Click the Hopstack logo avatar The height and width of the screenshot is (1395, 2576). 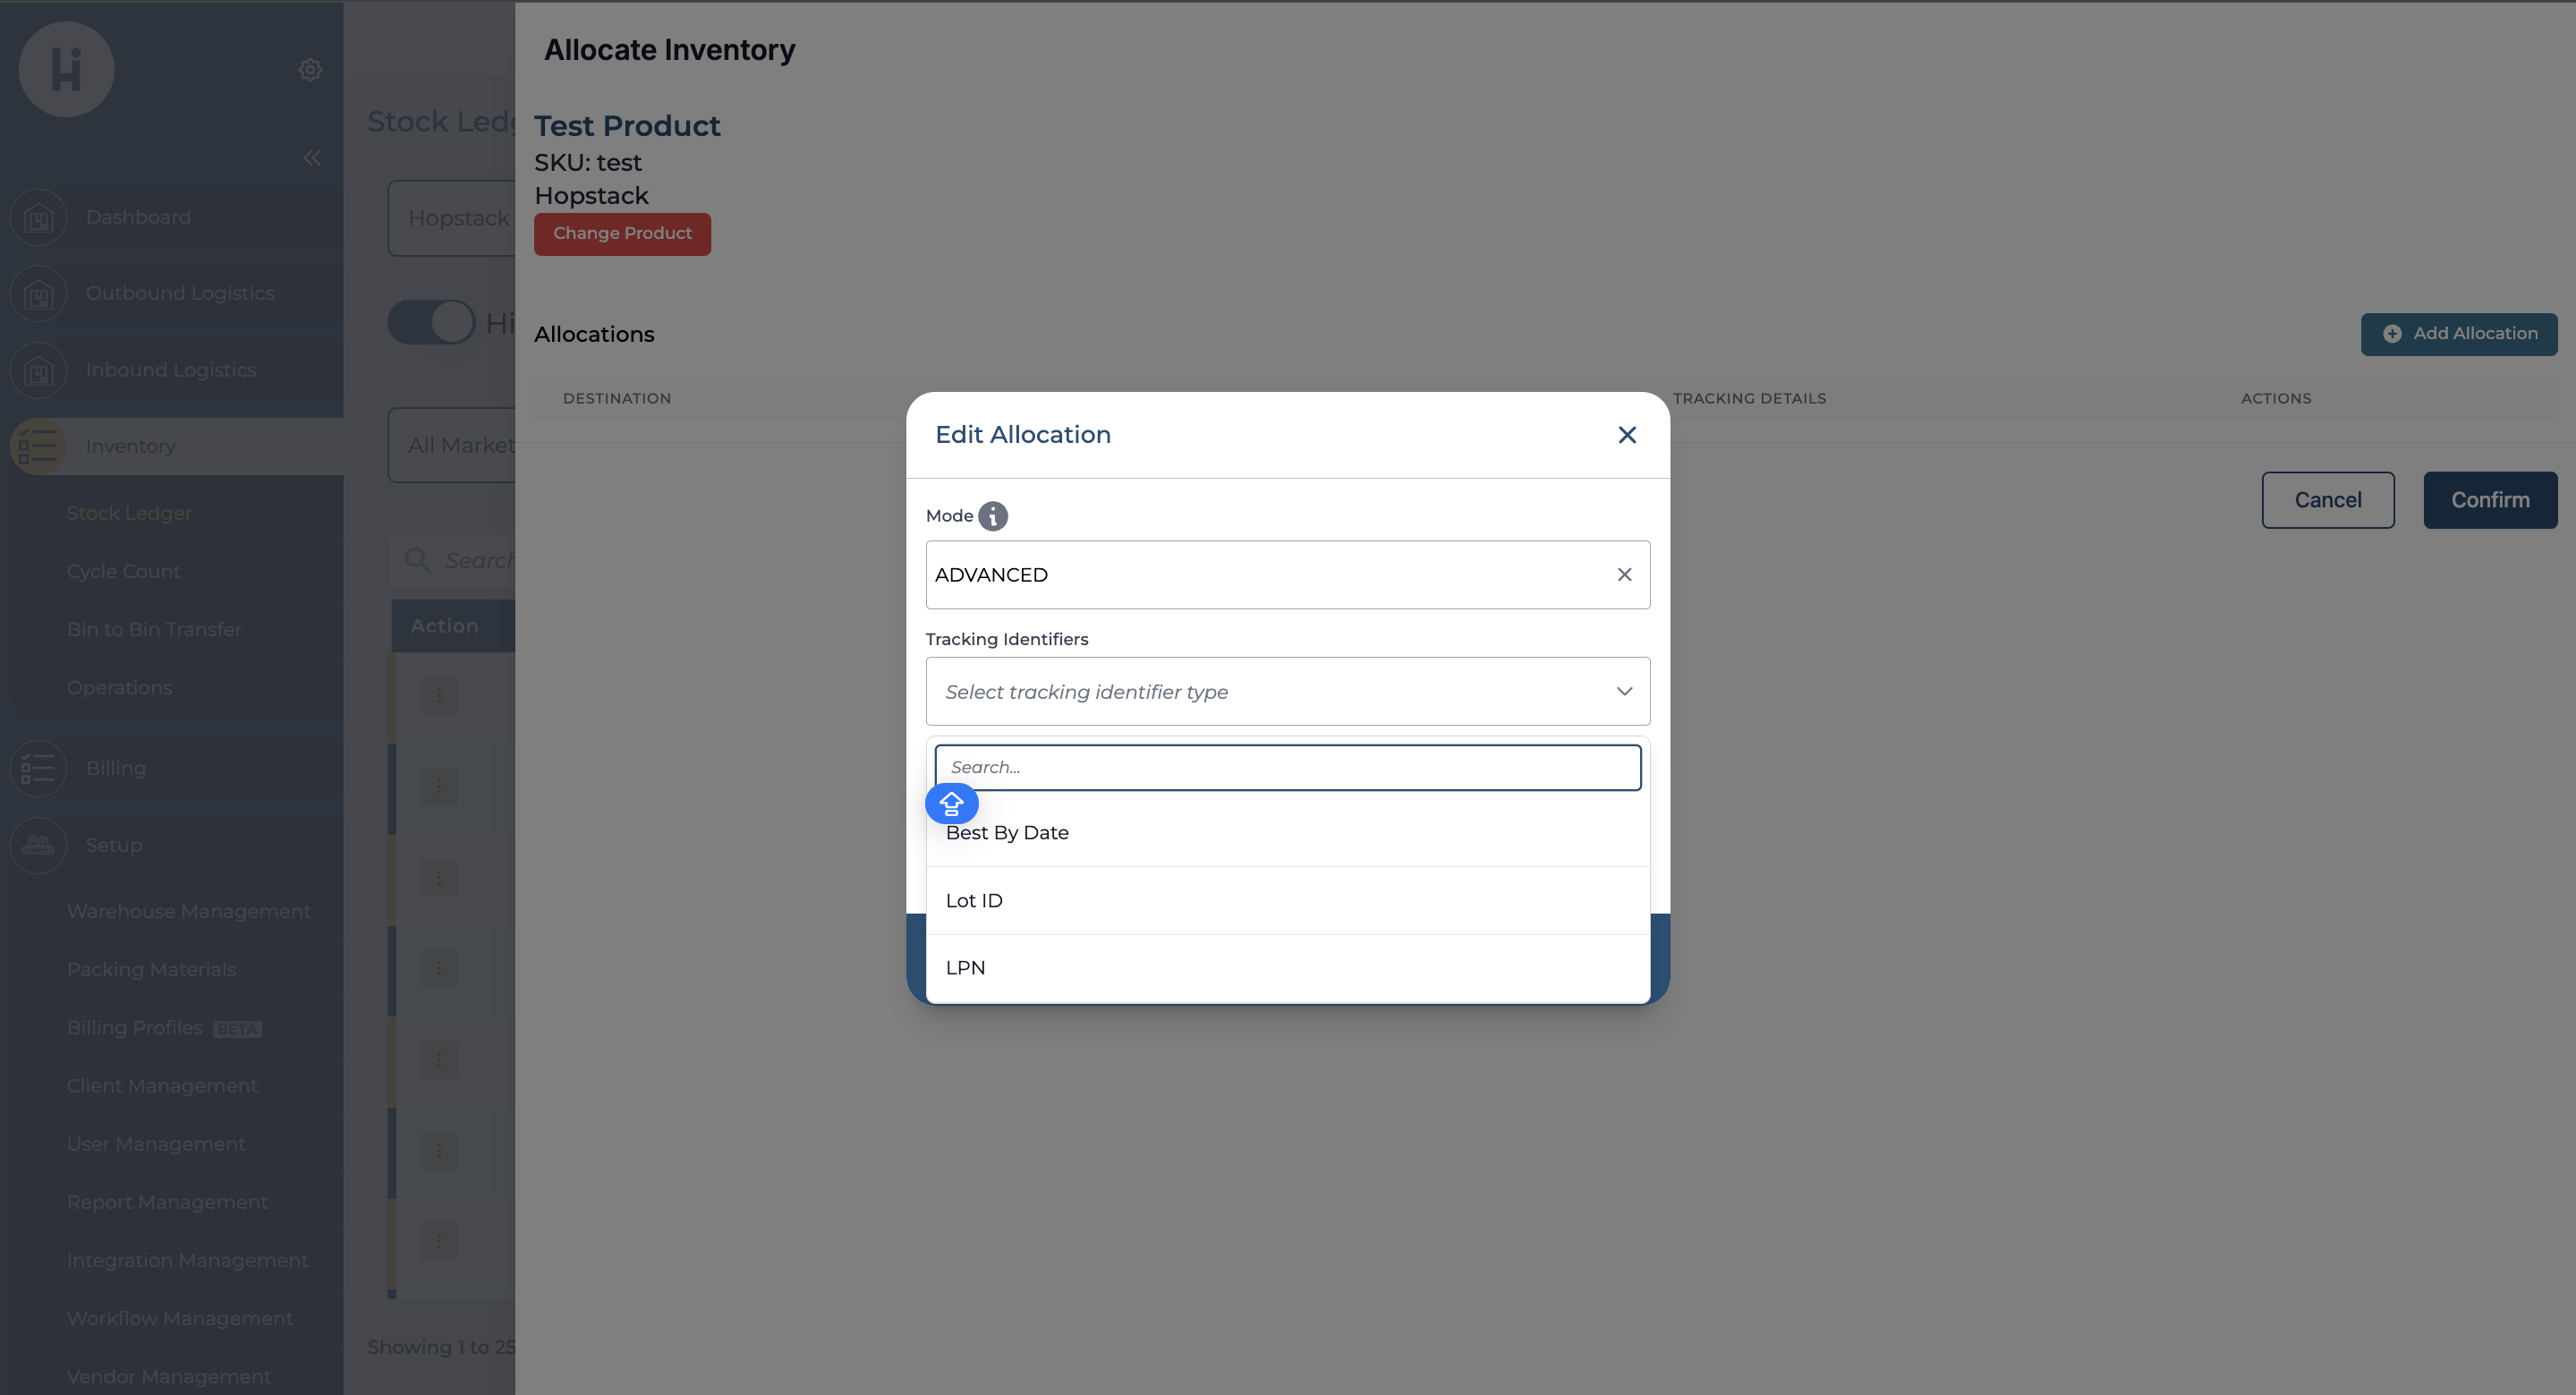pyautogui.click(x=66, y=70)
